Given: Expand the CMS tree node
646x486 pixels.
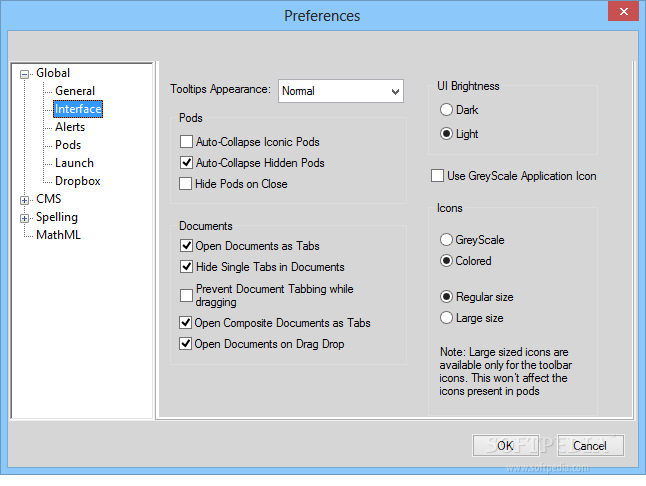Looking at the screenshot, I should tap(24, 200).
